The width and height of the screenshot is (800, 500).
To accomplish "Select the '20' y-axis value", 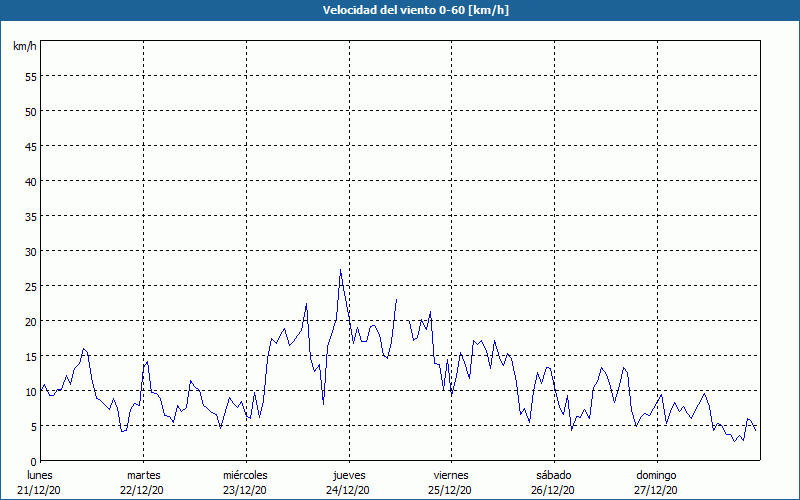I will click(31, 322).
